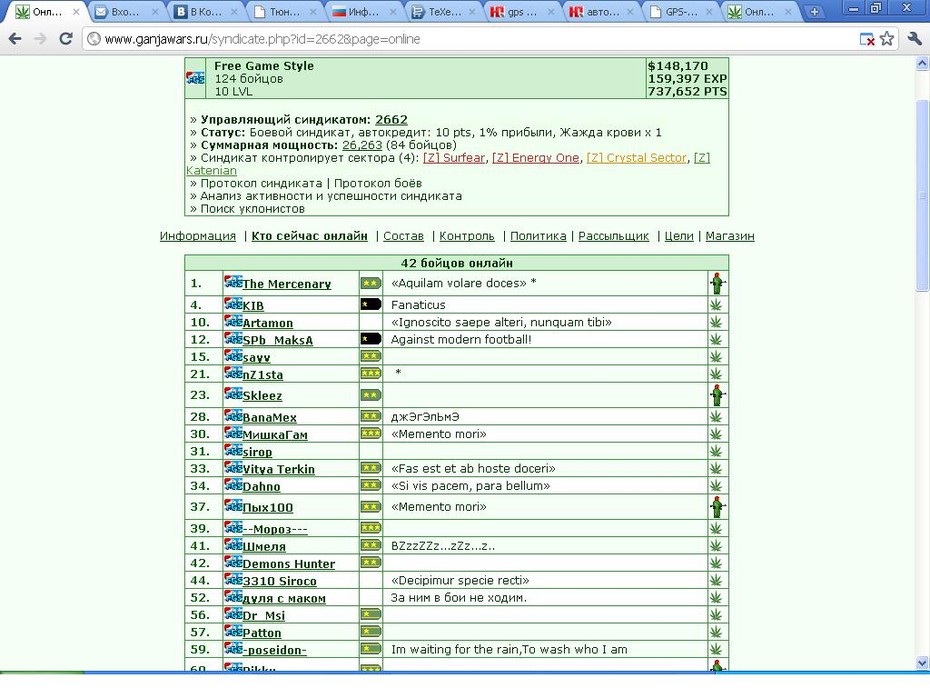Image resolution: width=930 pixels, height=698 pixels.
Task: Open the Chrome wrench settings menu
Action: point(913,39)
